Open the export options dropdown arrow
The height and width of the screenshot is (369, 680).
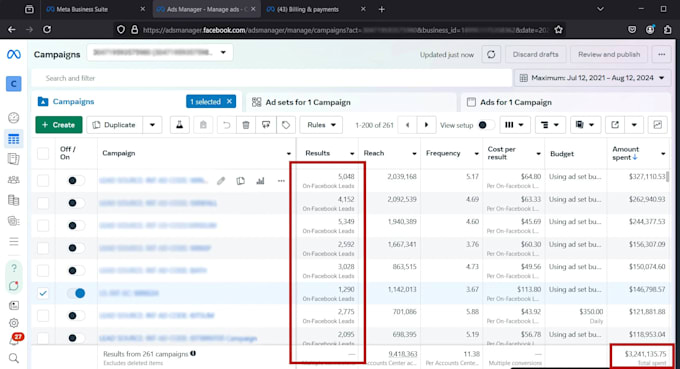pyautogui.click(x=634, y=125)
